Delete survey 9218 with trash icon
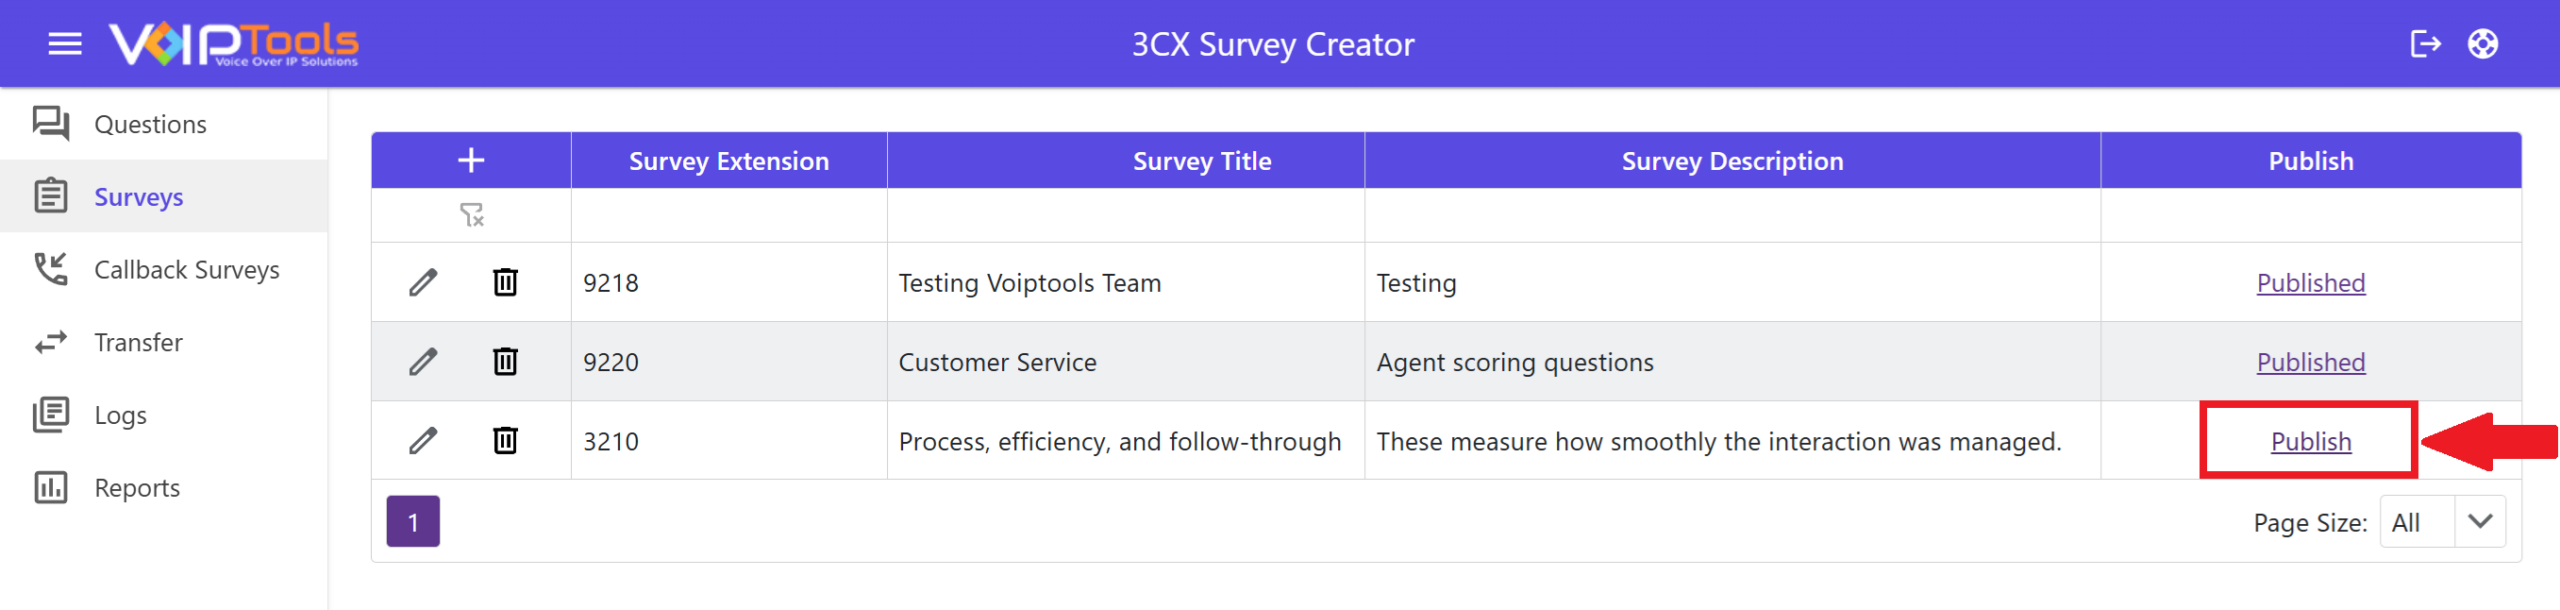Screen dimensions: 2560x610 pyautogui.click(x=505, y=283)
